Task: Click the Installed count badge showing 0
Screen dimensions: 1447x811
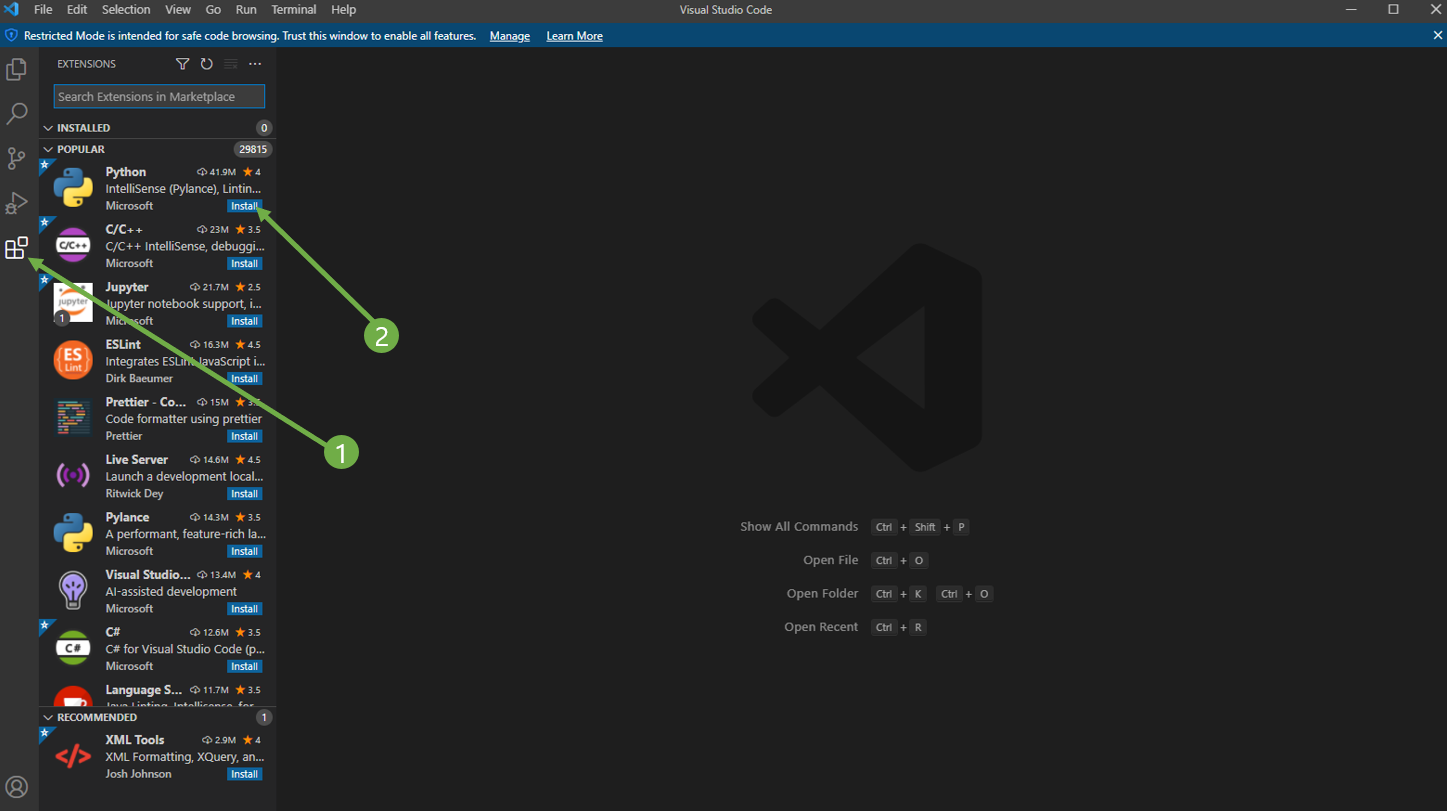Action: click(x=264, y=128)
